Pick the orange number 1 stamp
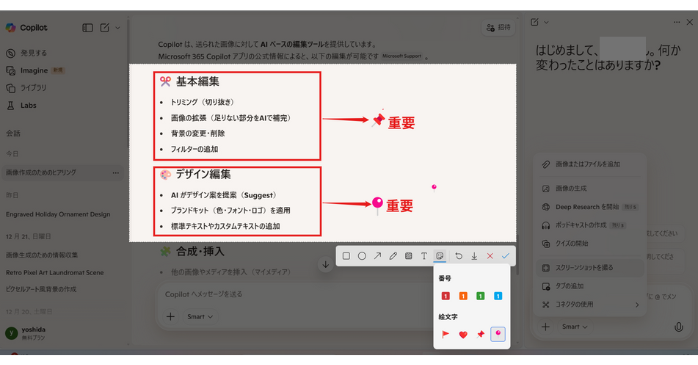The image size is (698, 365). tap(463, 296)
